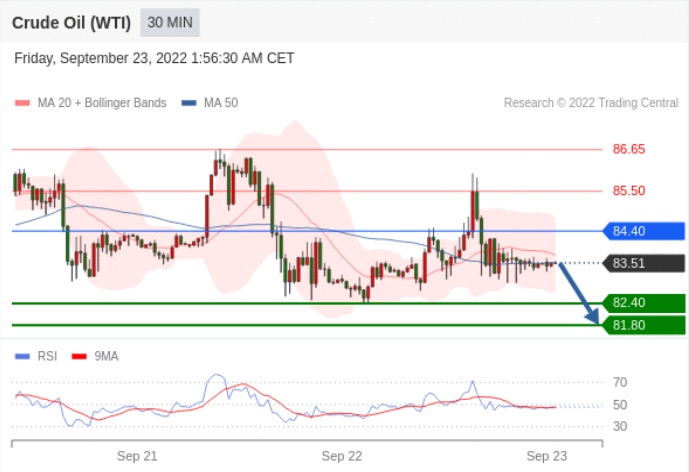Click the 86.65 resistance level label

tap(629, 149)
